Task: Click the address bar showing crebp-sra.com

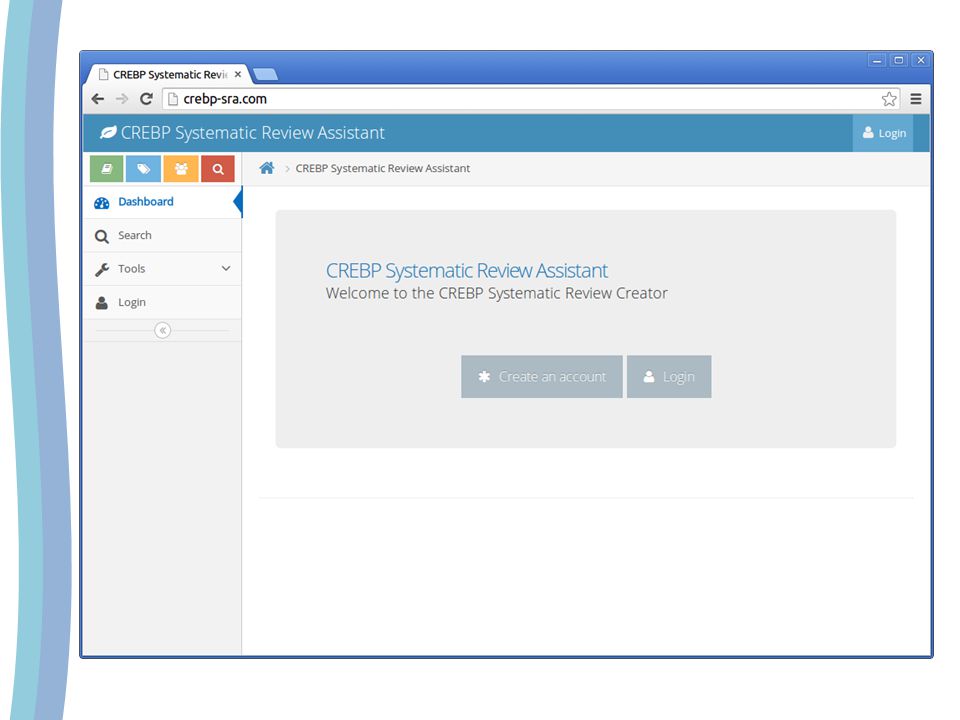Action: [530, 99]
